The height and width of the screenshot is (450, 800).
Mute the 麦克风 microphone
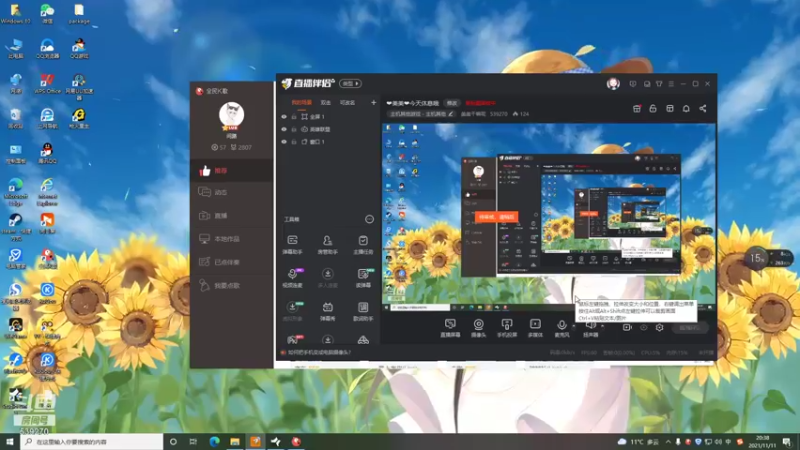tap(562, 328)
